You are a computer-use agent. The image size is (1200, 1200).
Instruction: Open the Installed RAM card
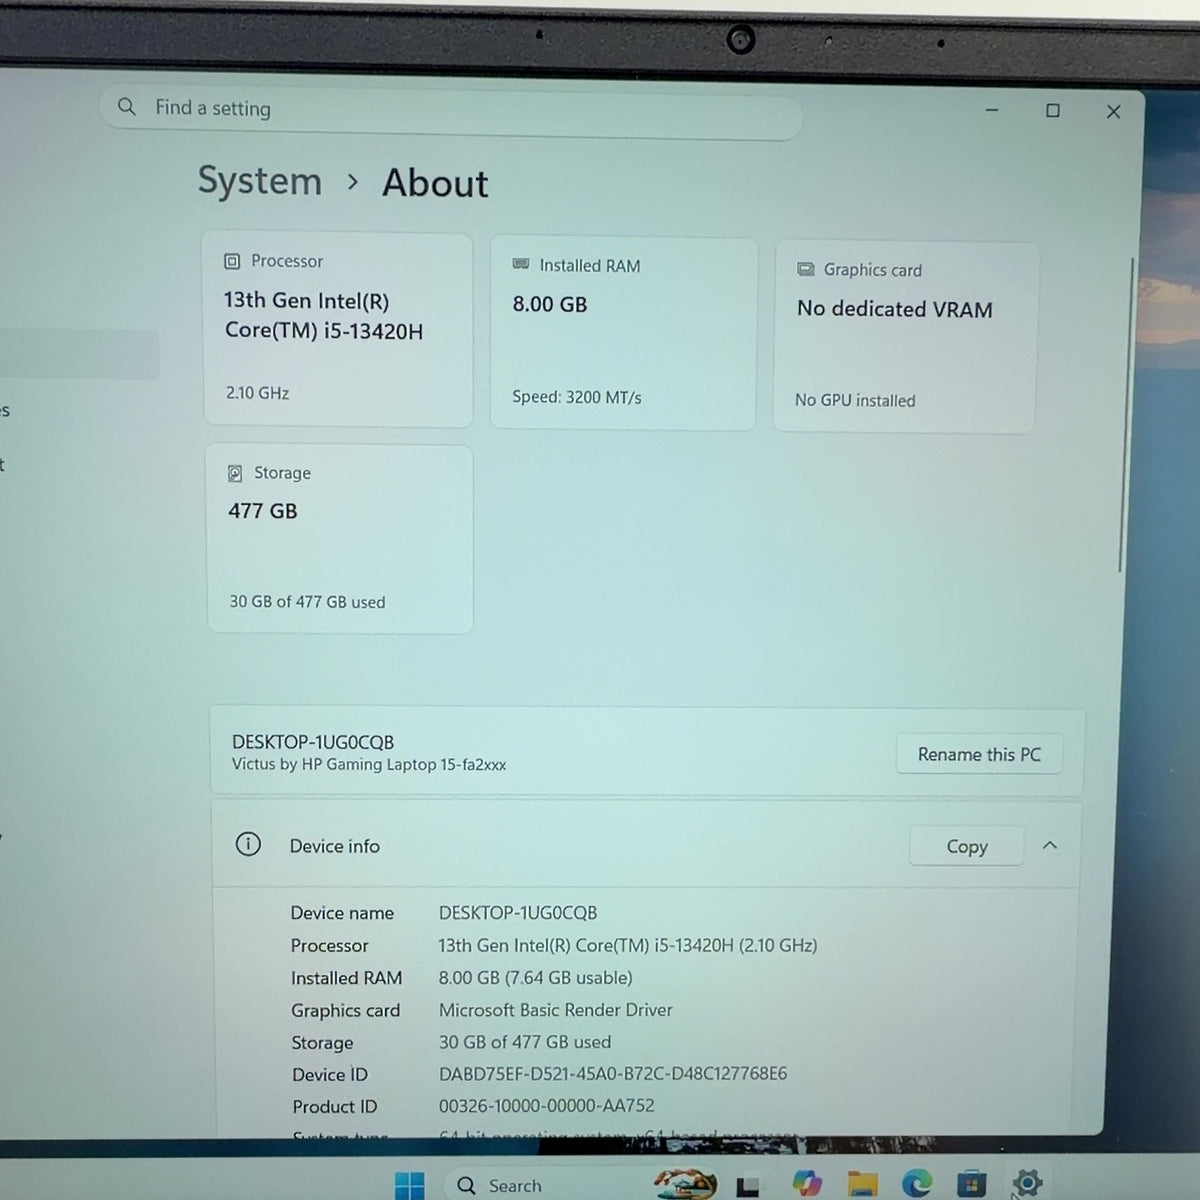click(x=623, y=334)
